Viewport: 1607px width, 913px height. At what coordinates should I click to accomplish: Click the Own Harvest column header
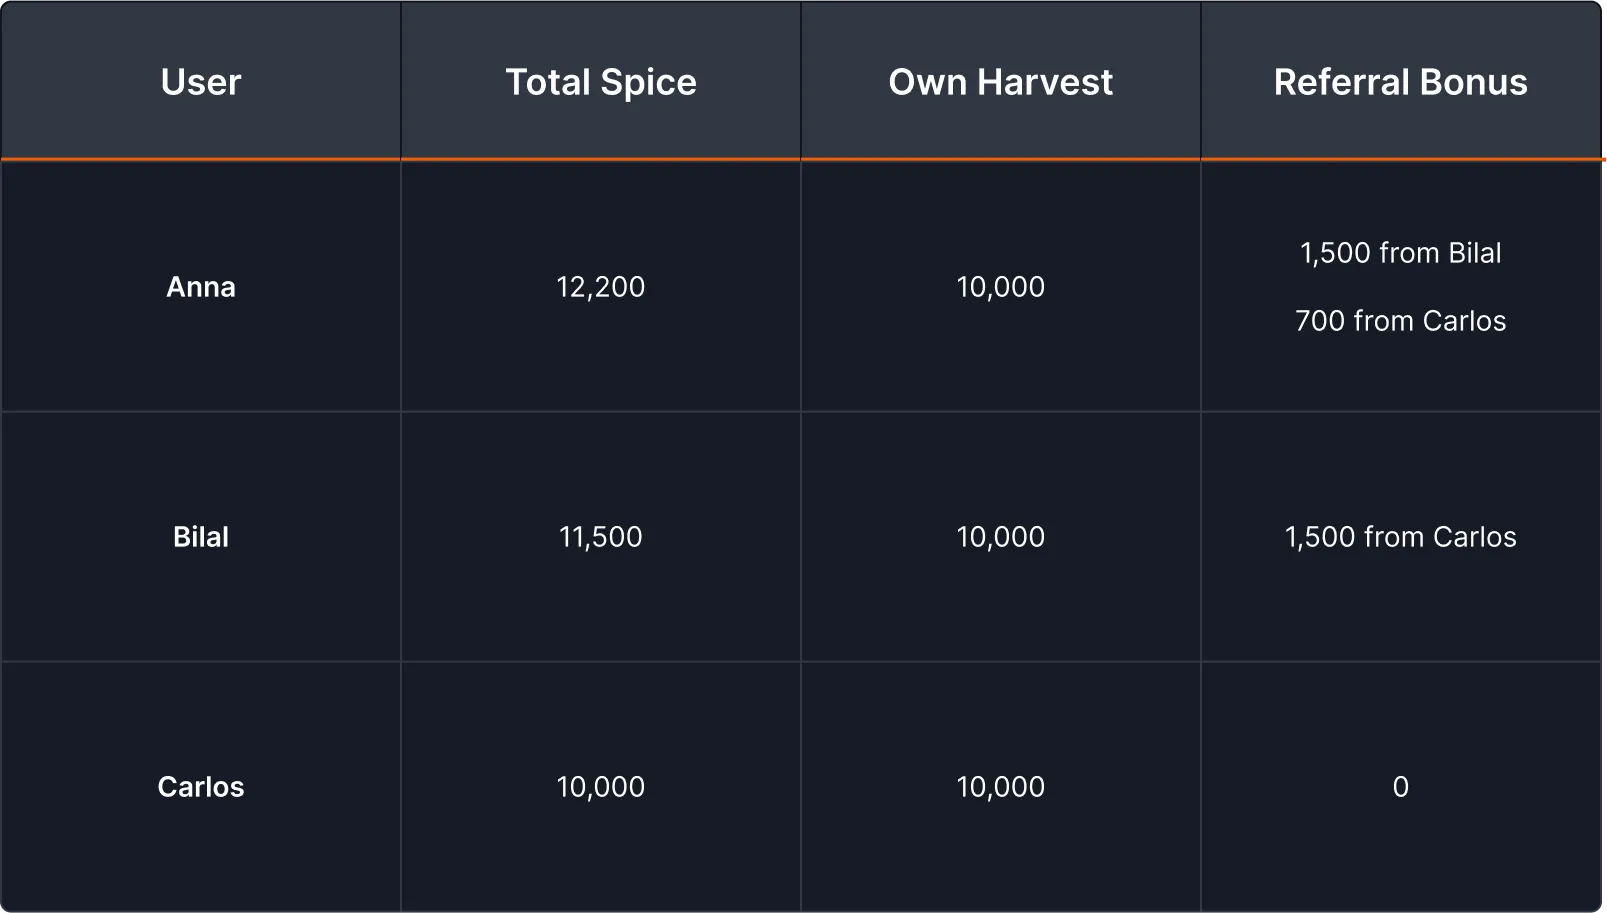(1000, 82)
